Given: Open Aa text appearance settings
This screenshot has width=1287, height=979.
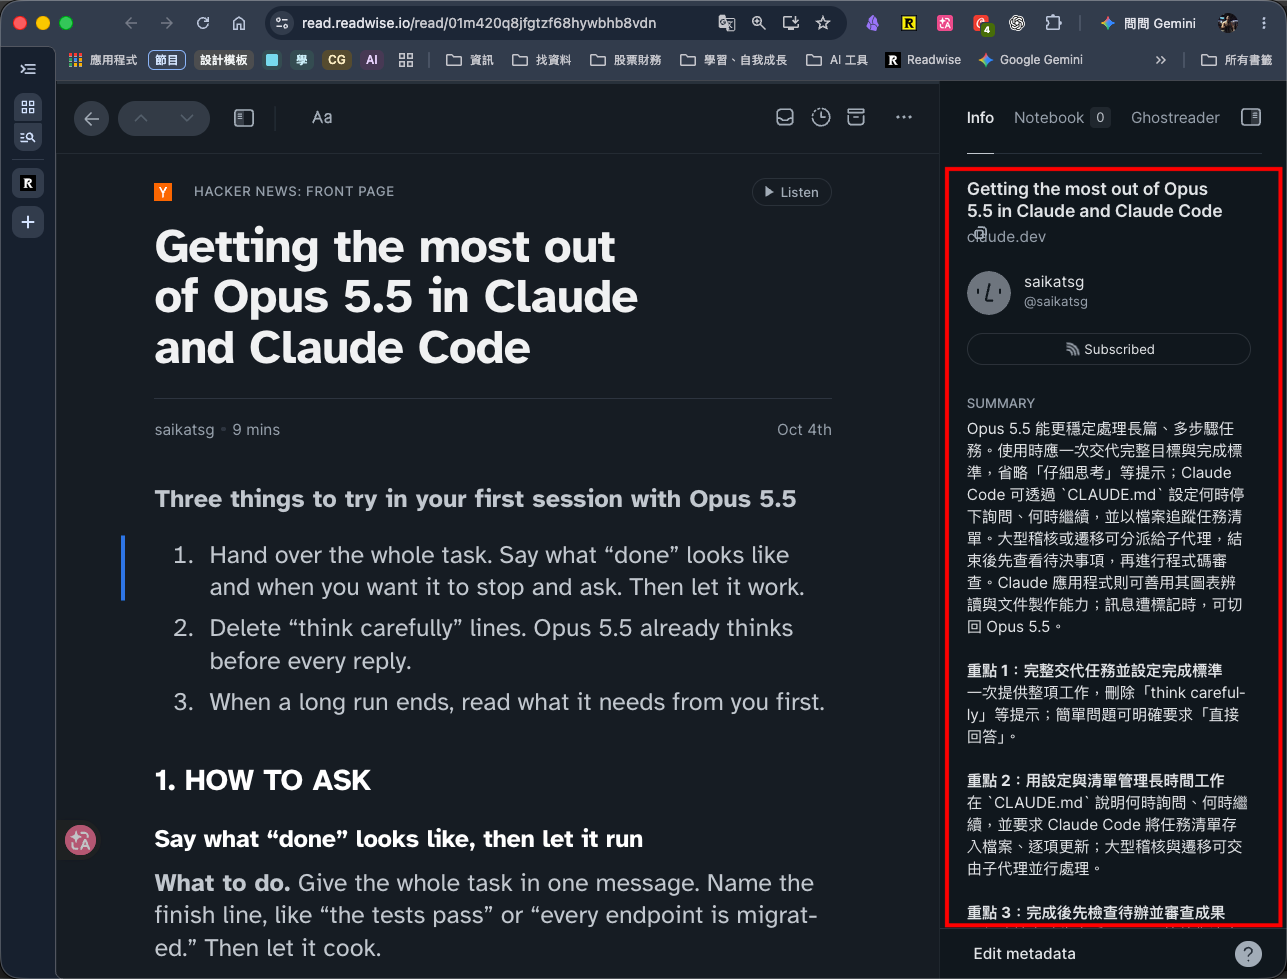Looking at the screenshot, I should (x=322, y=118).
